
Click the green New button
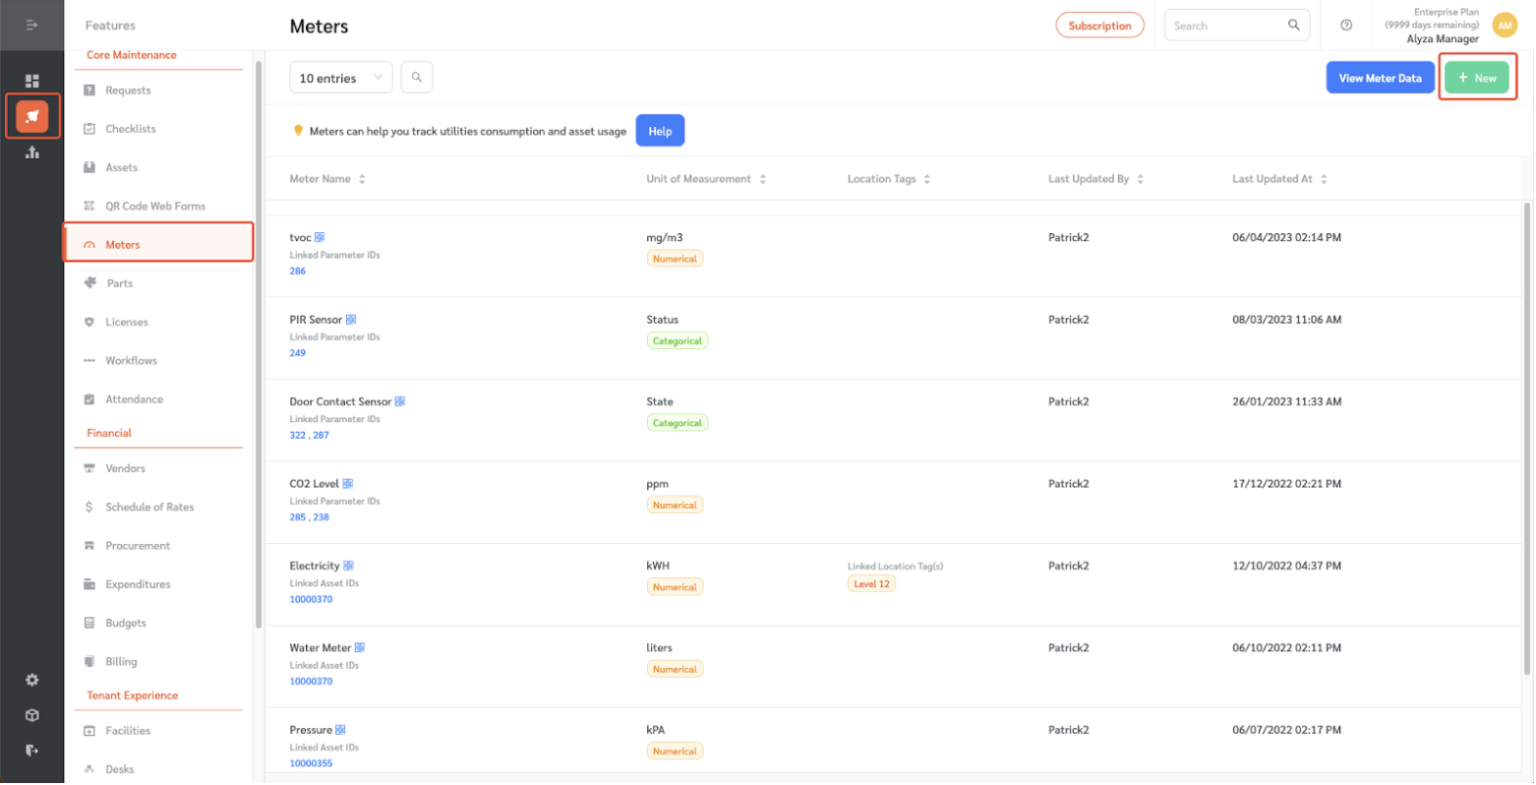(1477, 76)
